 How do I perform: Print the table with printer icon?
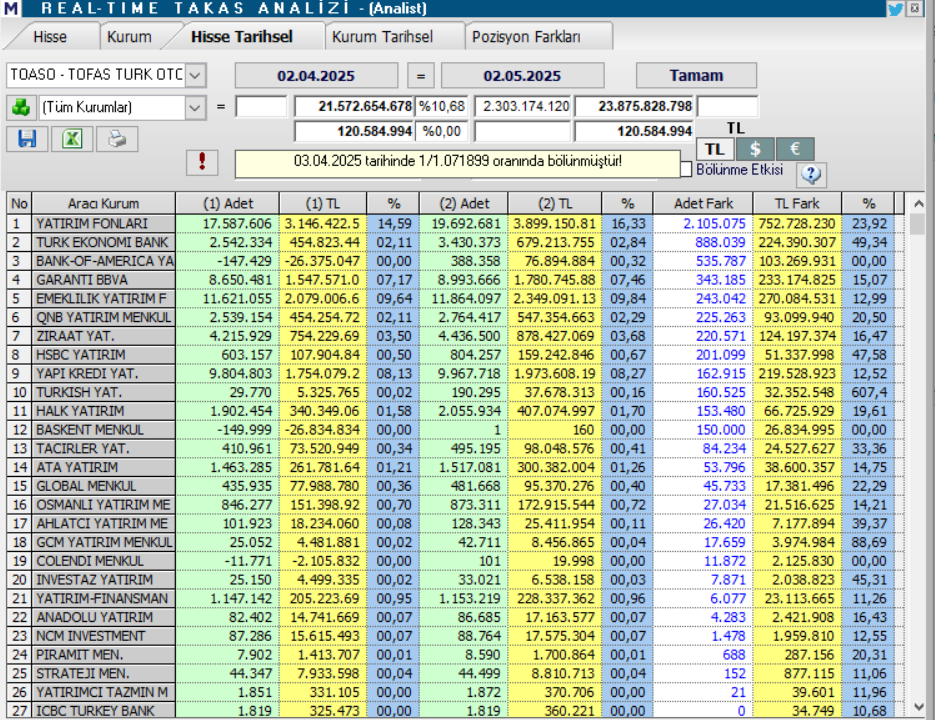[x=117, y=139]
